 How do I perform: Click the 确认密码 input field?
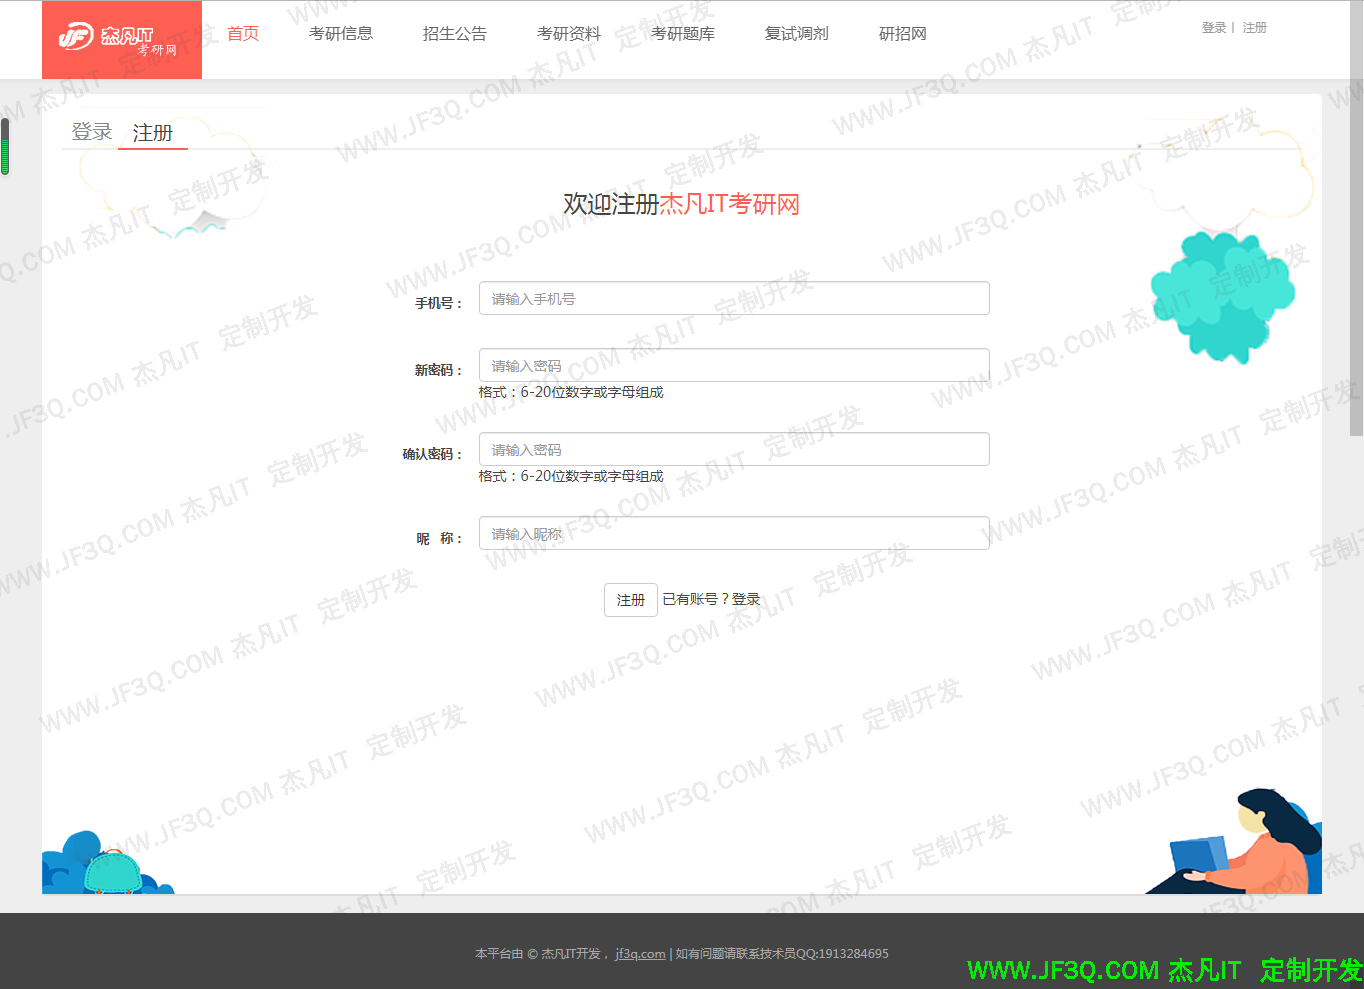click(734, 449)
